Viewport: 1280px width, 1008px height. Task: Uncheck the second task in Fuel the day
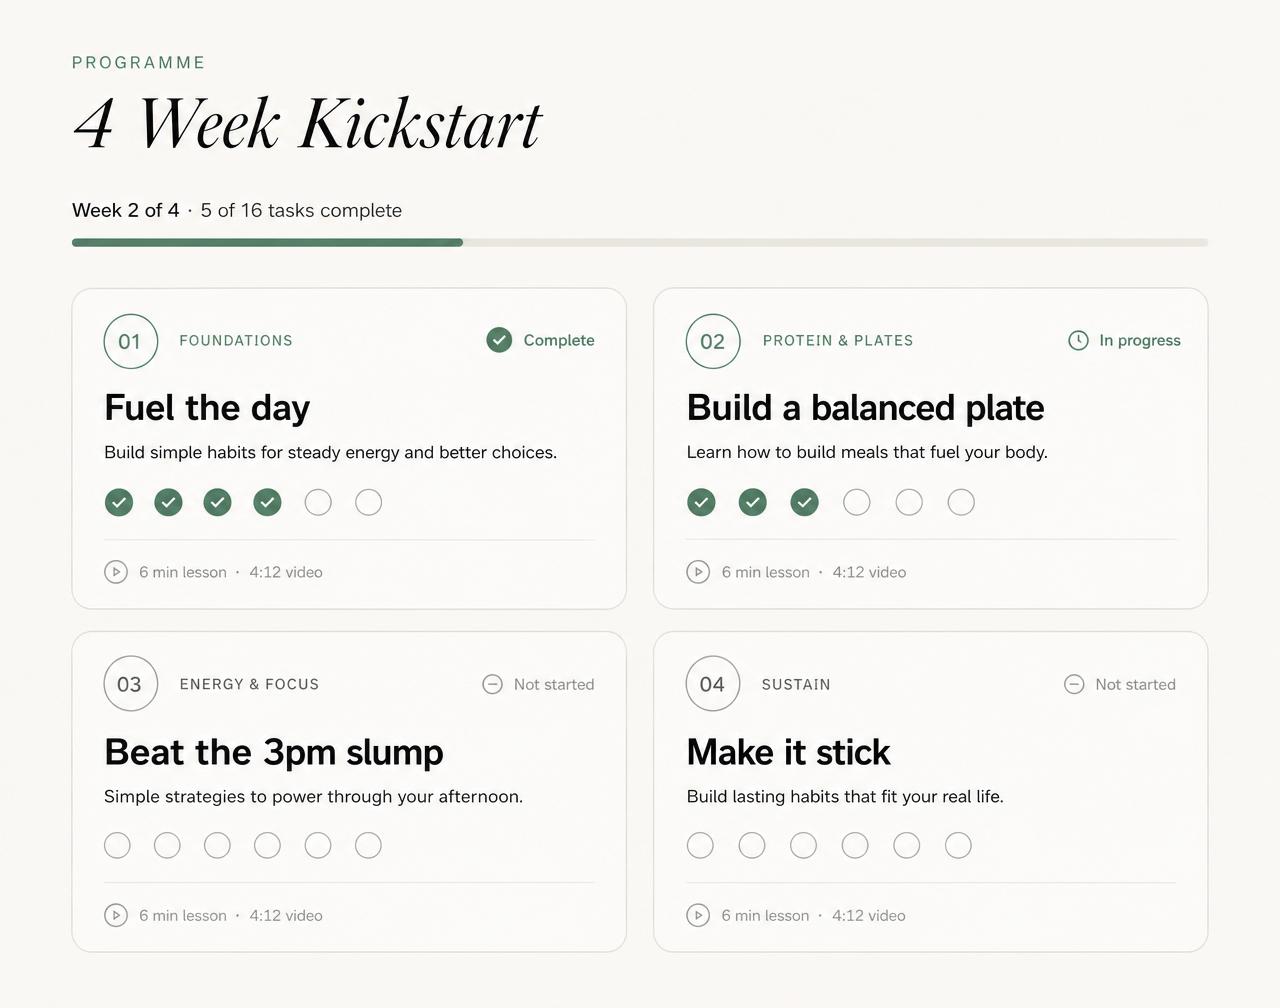coord(169,502)
